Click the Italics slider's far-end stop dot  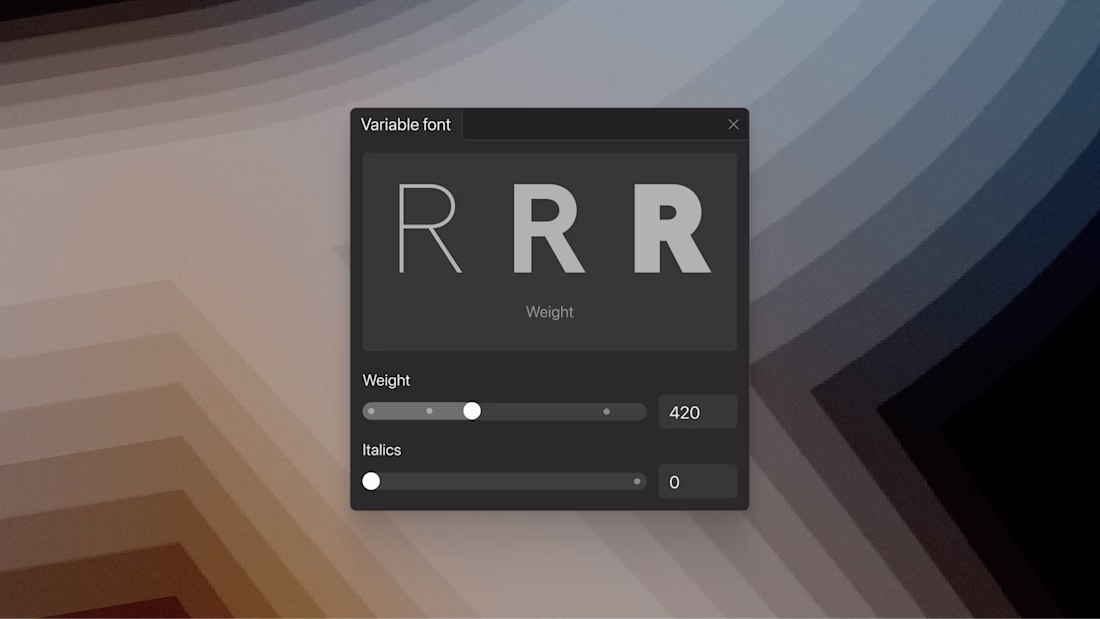tap(637, 481)
